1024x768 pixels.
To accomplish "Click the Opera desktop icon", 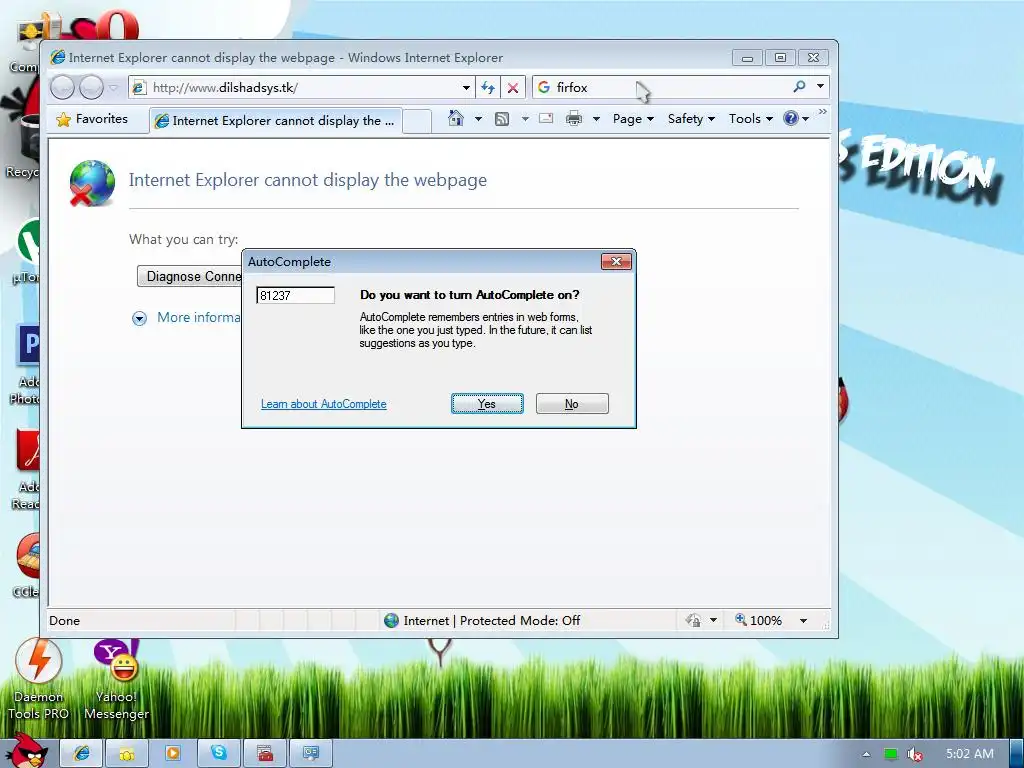I will (118, 26).
